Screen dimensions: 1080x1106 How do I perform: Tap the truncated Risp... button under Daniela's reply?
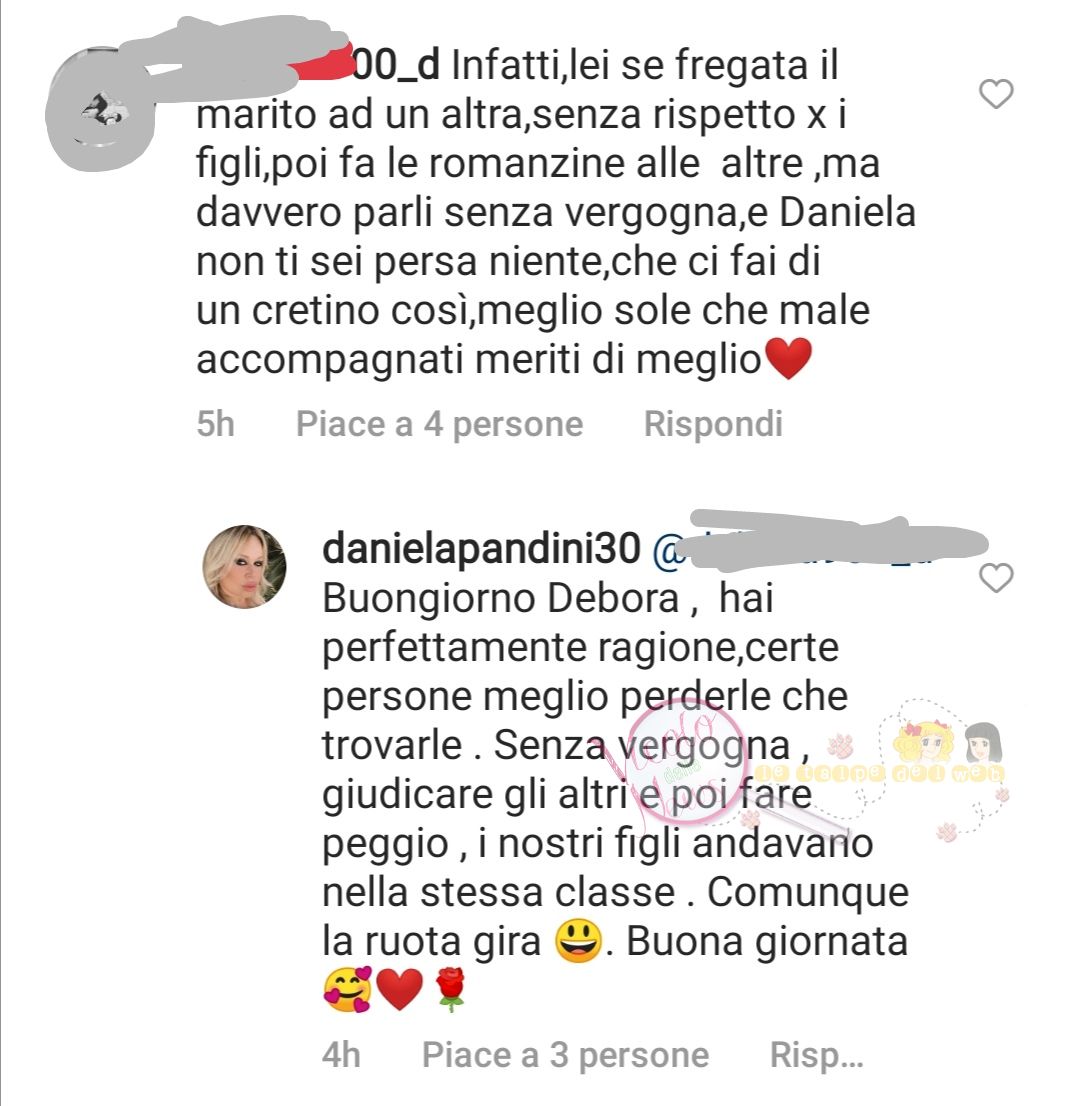pos(816,1056)
